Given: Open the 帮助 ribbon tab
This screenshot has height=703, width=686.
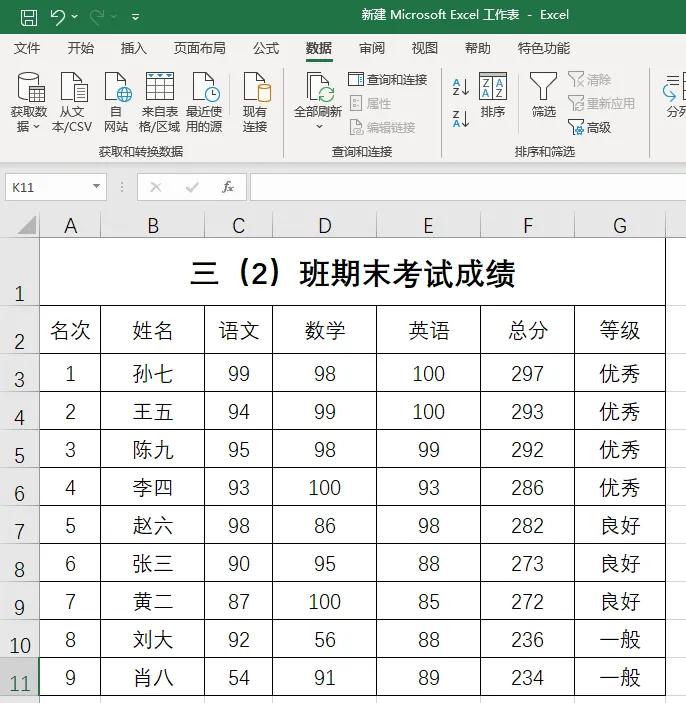Looking at the screenshot, I should (478, 48).
